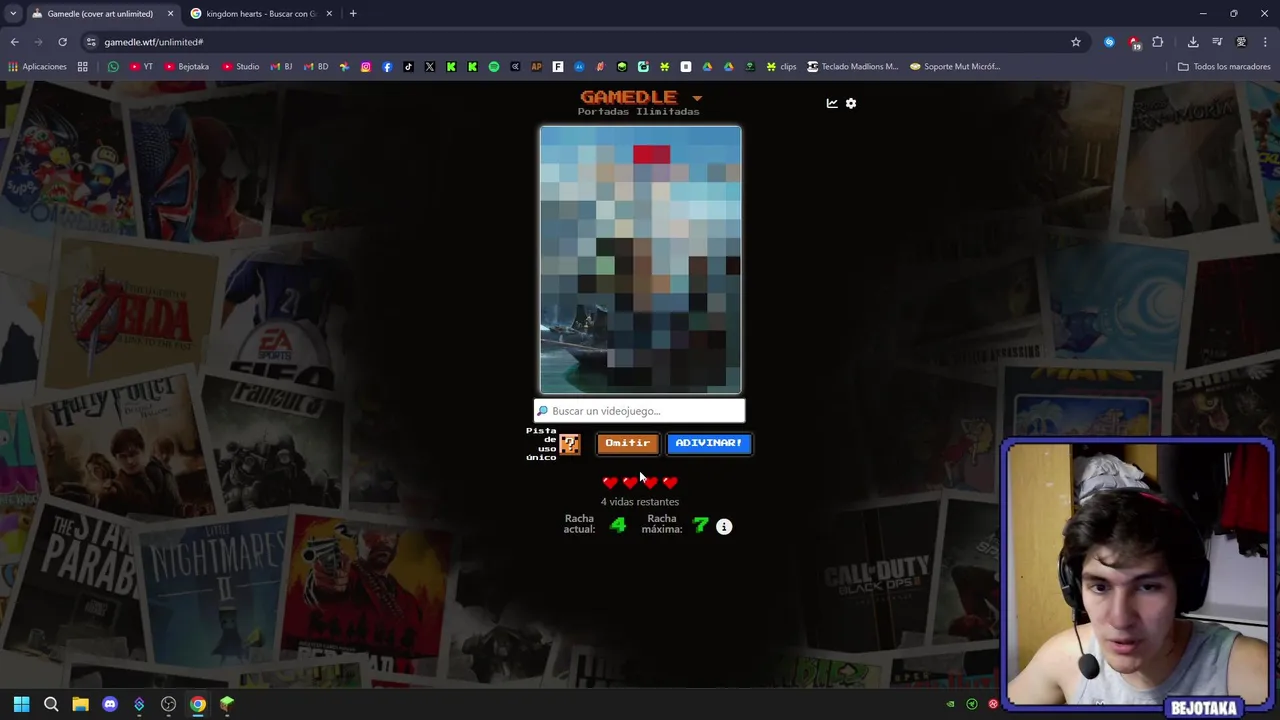Open the Chrome profile avatar

[1241, 42]
